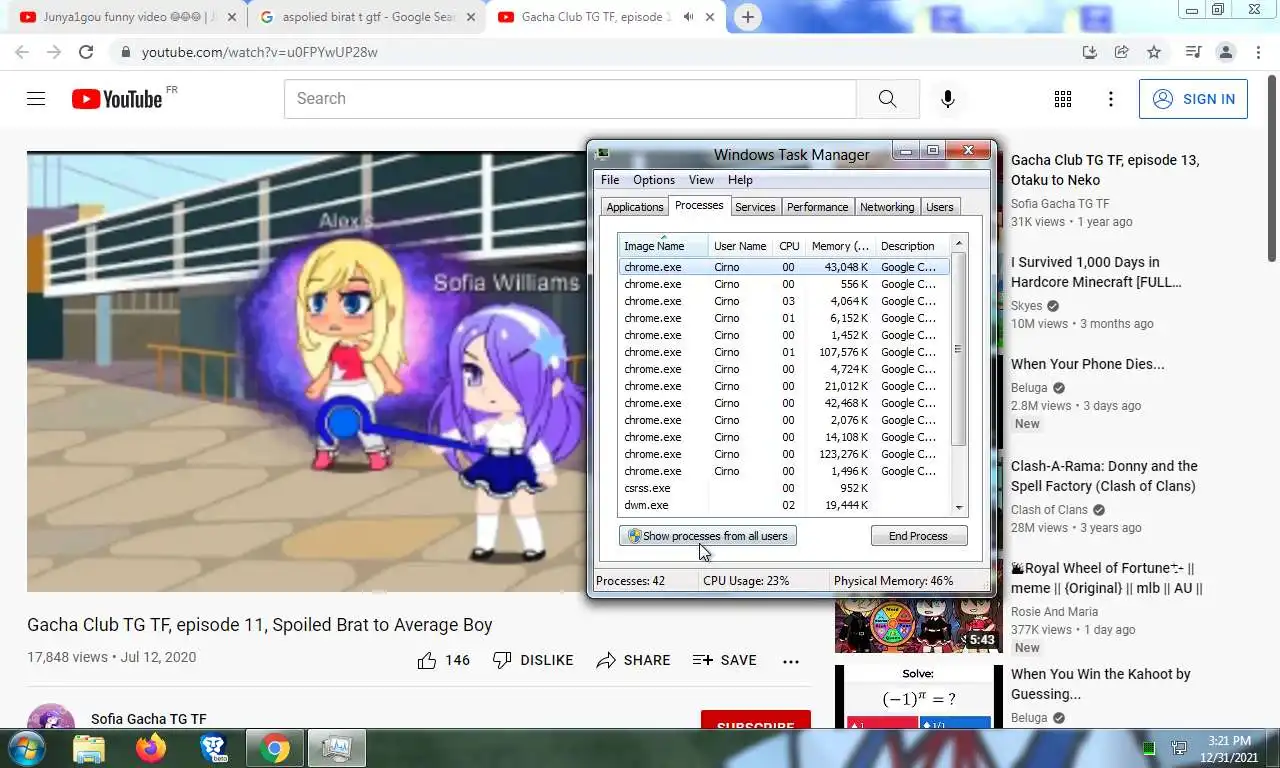Open Sofia Gacha TG TF channel link

tap(148, 719)
